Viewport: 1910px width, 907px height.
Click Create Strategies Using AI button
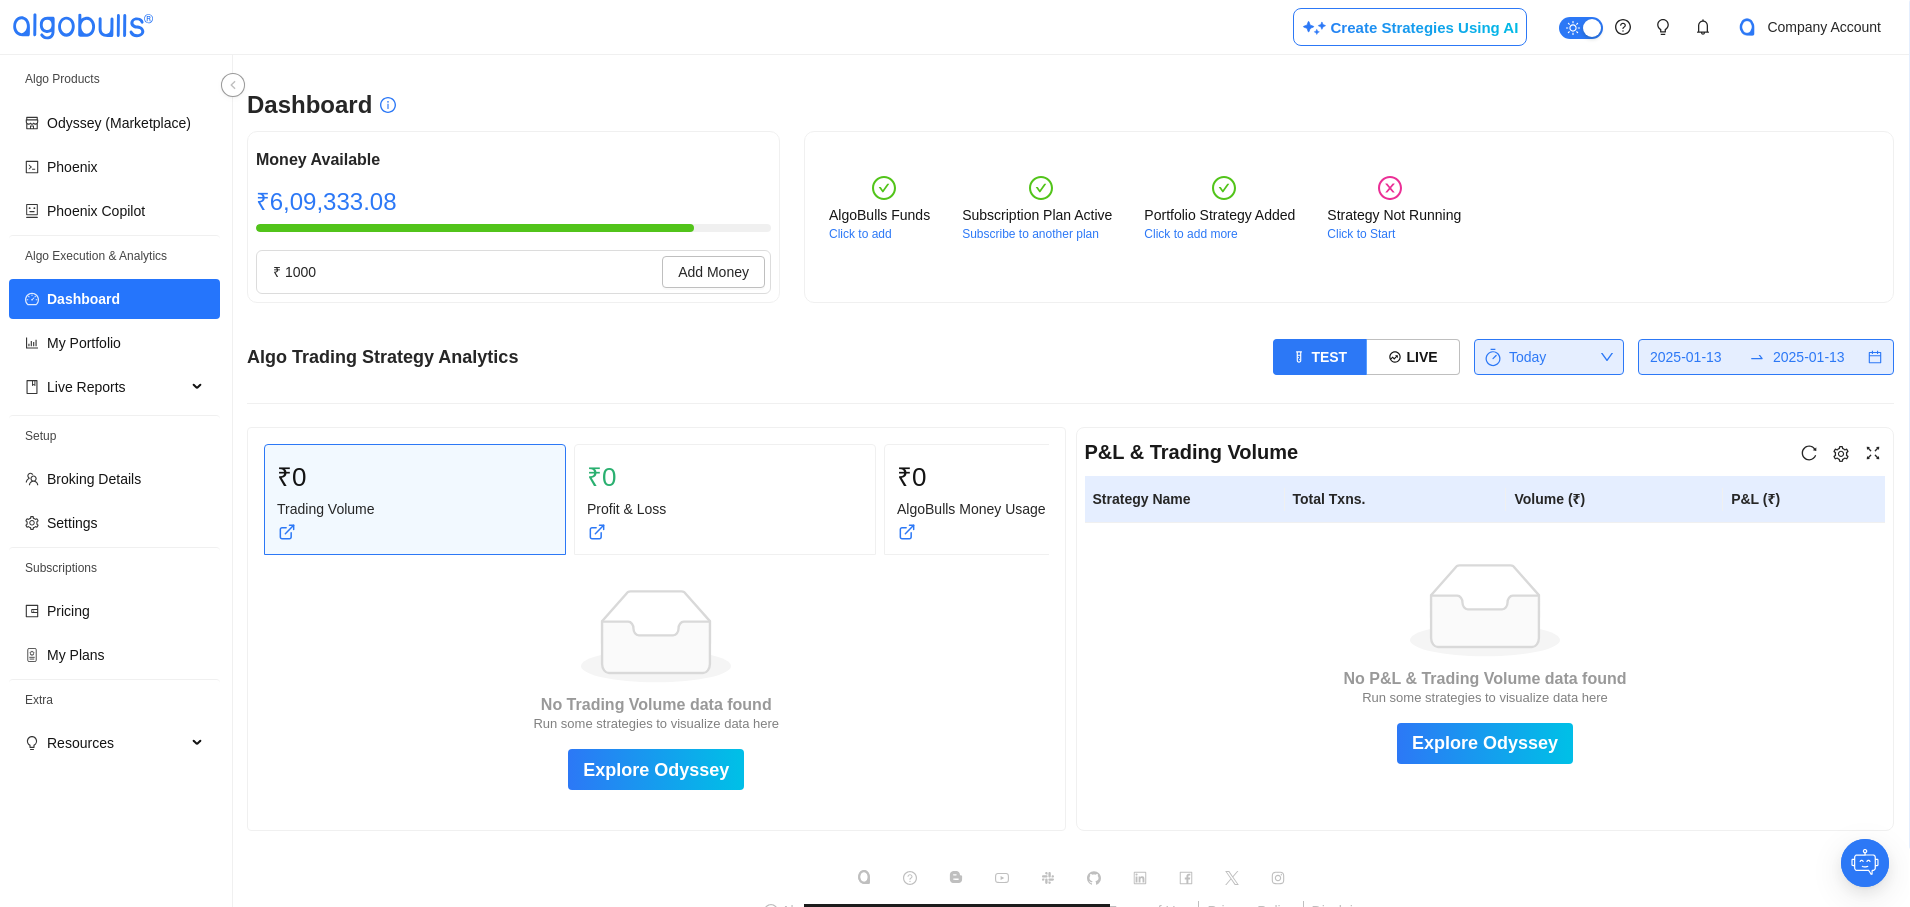1410,27
